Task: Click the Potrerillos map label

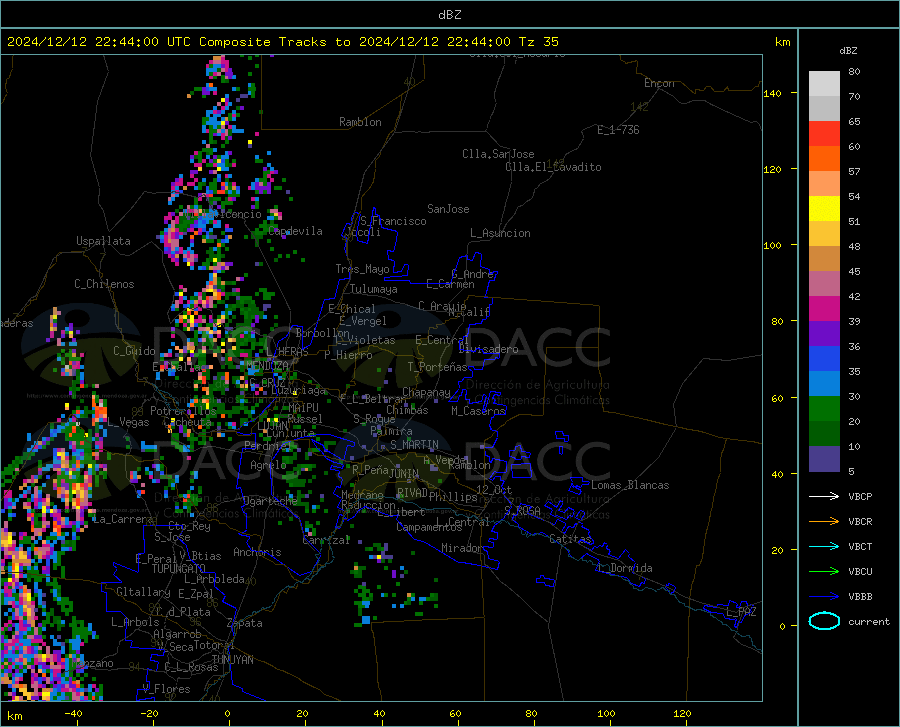Action: tap(183, 411)
